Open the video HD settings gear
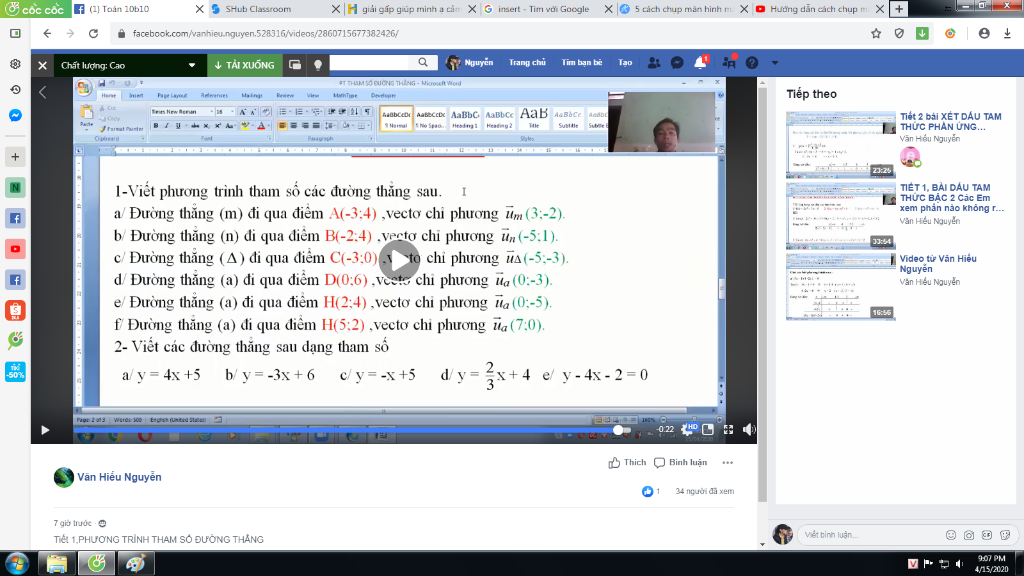The width and height of the screenshot is (1024, 576). click(x=688, y=429)
